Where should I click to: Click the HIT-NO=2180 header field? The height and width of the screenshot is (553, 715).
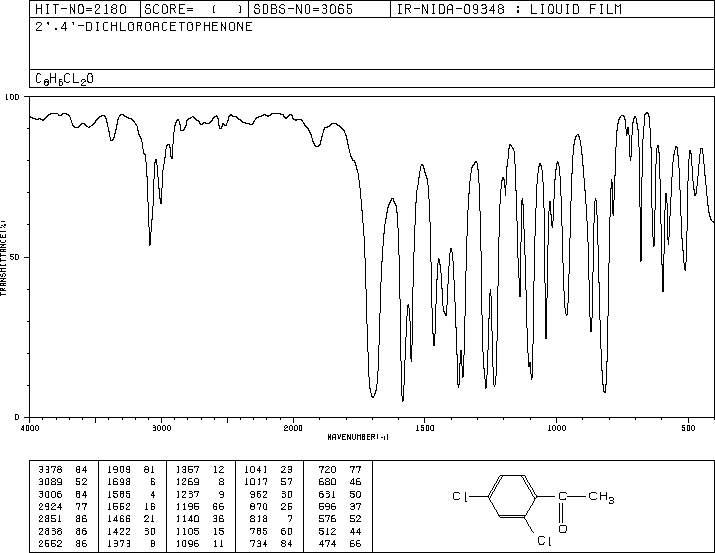click(81, 9)
